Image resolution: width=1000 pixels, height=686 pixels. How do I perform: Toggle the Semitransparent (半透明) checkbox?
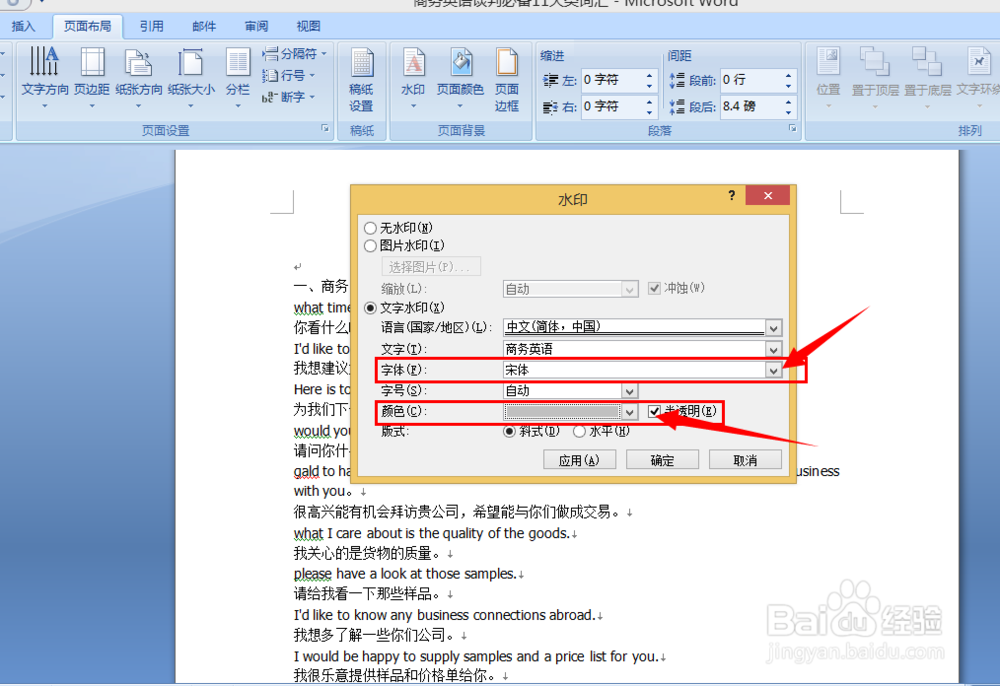[x=654, y=411]
